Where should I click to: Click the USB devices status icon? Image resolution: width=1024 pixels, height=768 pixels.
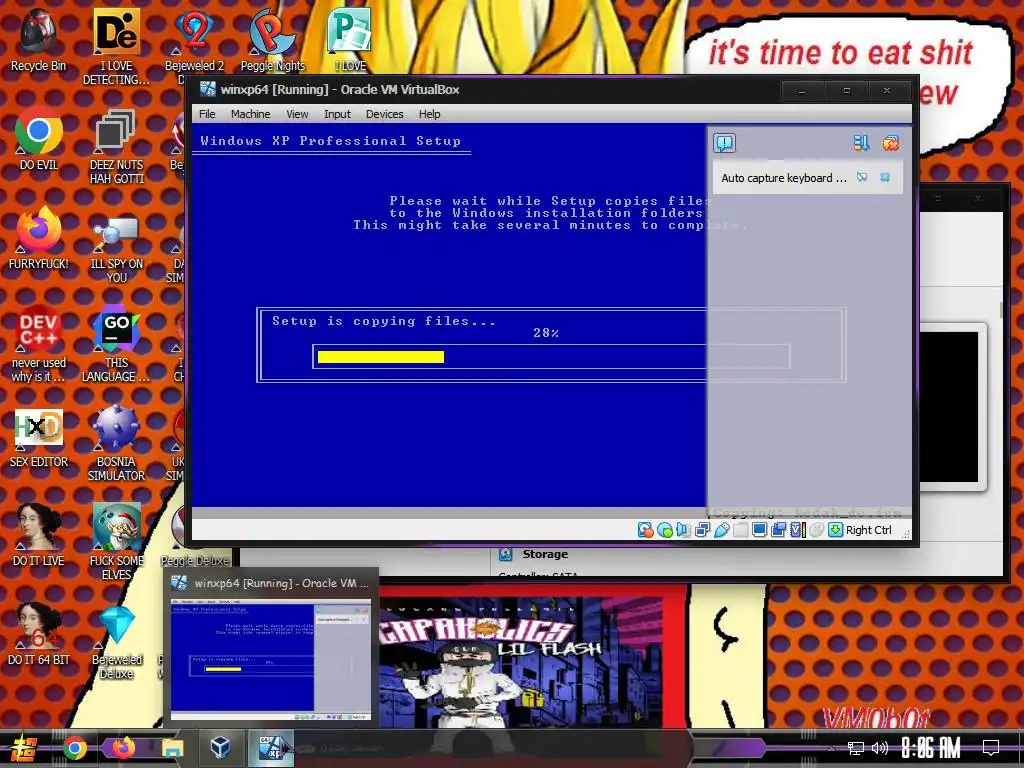pyautogui.click(x=721, y=530)
